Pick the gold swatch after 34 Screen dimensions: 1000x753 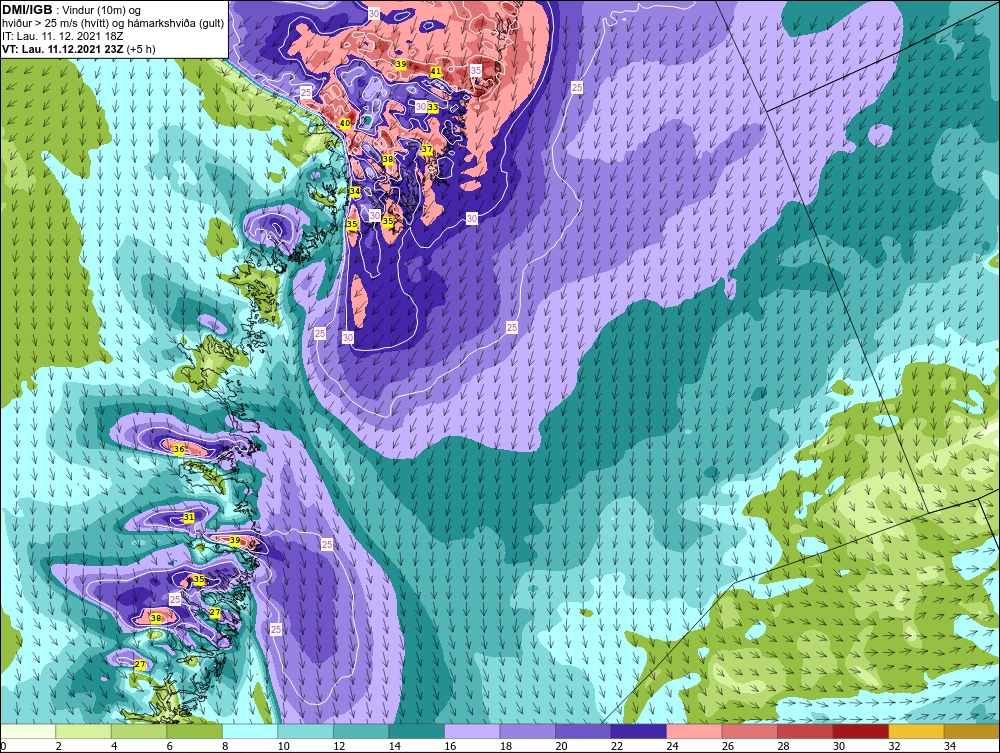pyautogui.click(x=971, y=731)
